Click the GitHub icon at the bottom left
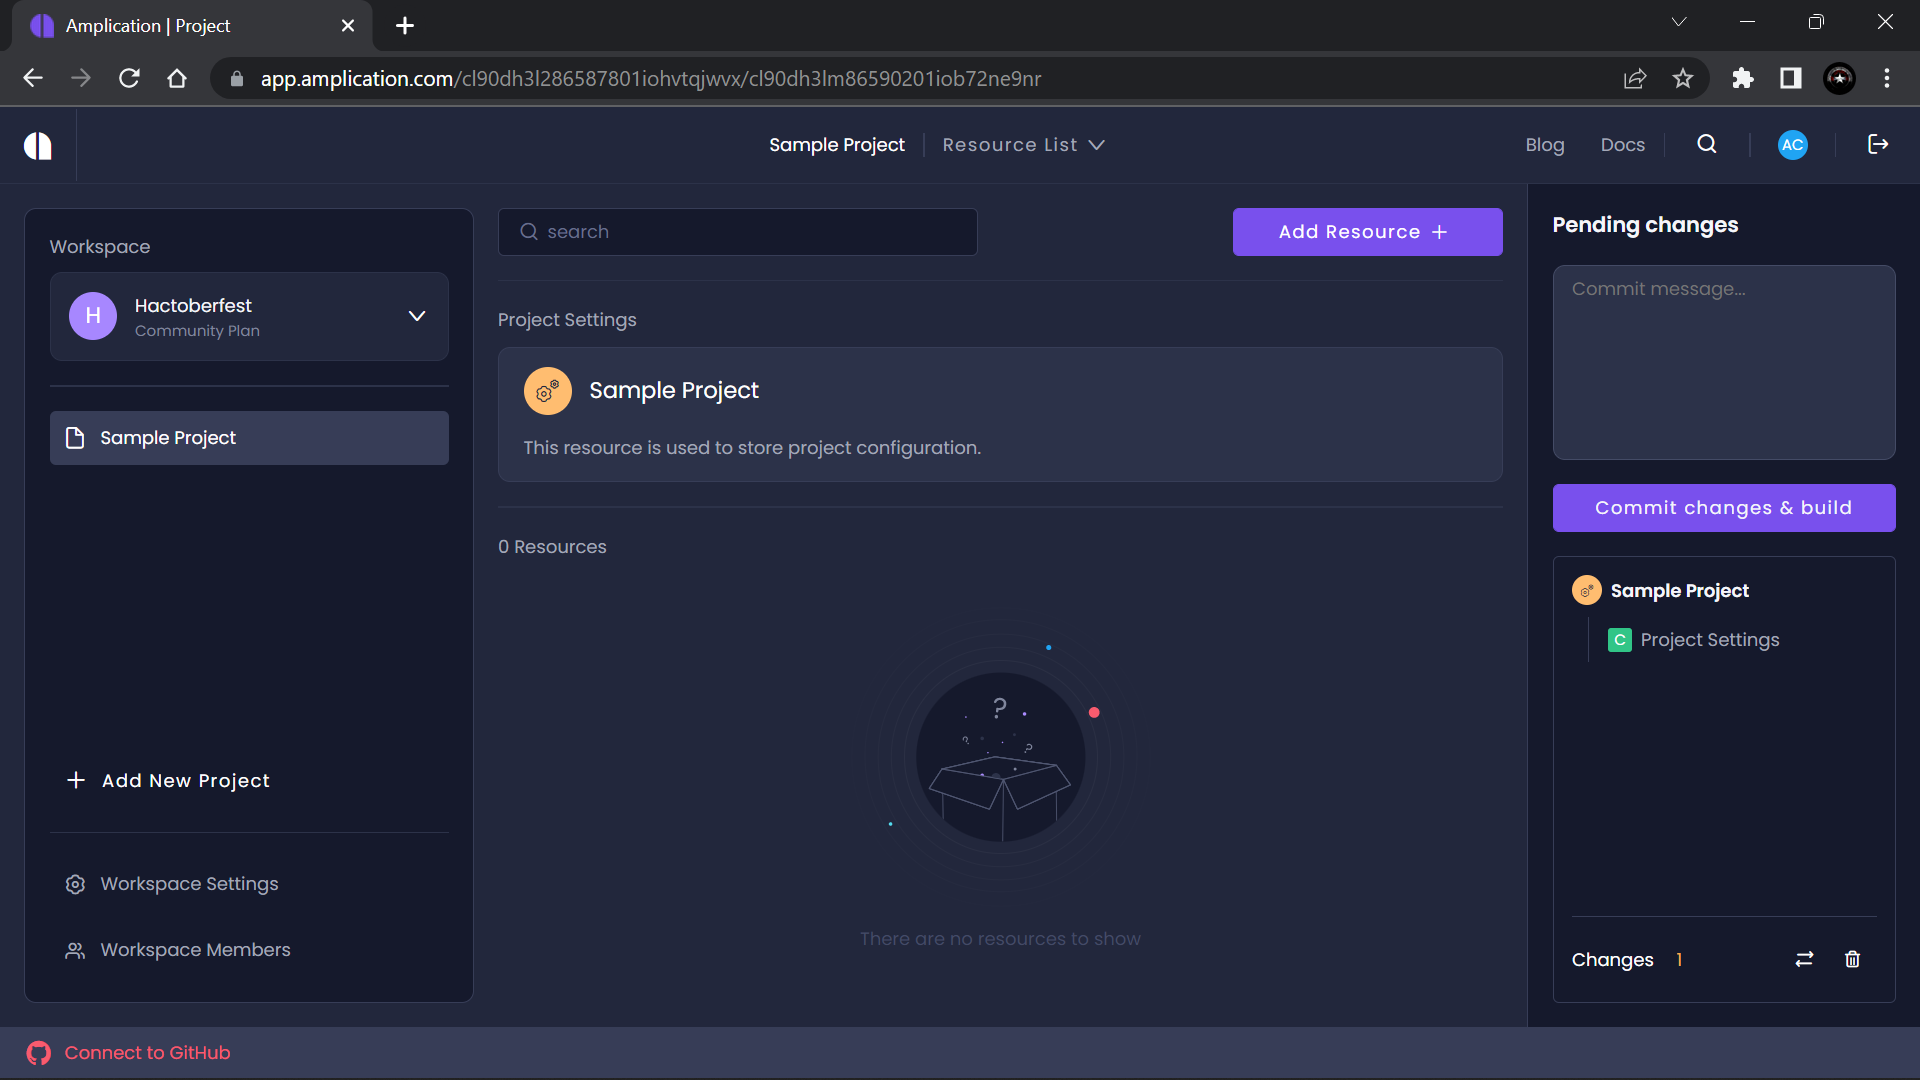This screenshot has height=1080, width=1920. pyautogui.click(x=39, y=1052)
